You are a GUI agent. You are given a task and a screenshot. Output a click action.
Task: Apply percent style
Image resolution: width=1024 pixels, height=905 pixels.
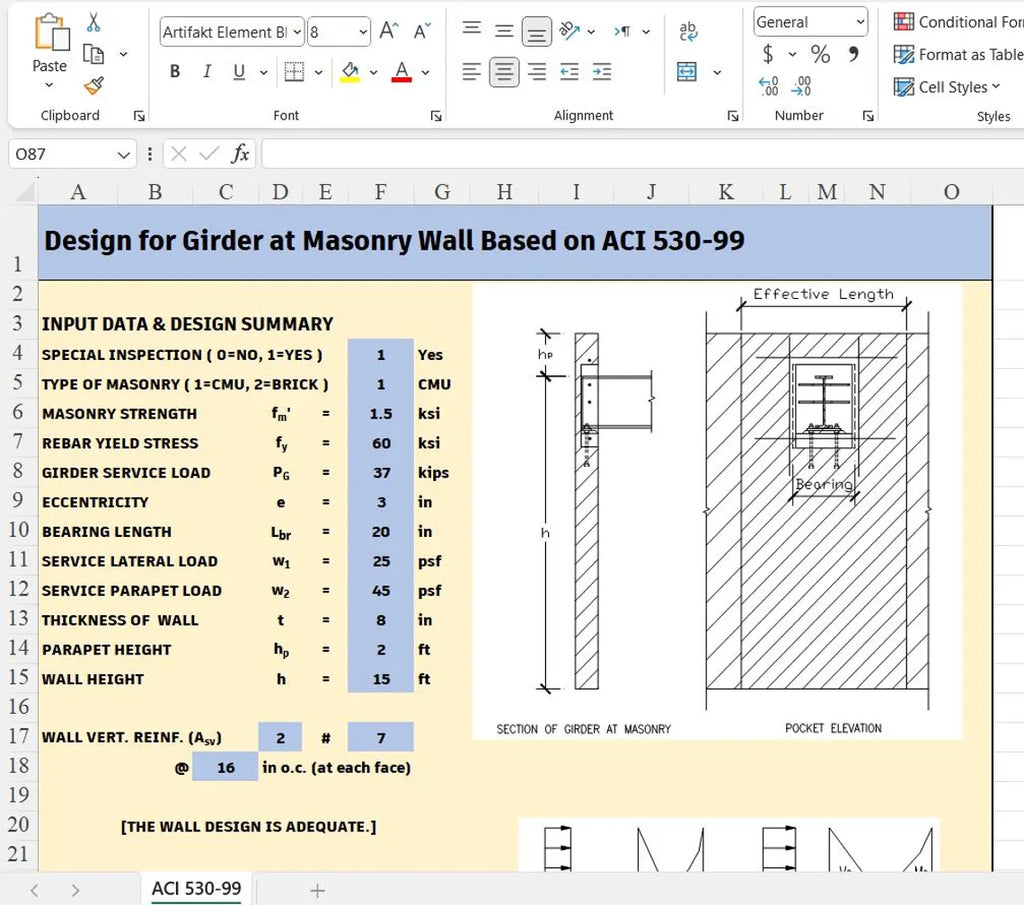[x=820, y=54]
